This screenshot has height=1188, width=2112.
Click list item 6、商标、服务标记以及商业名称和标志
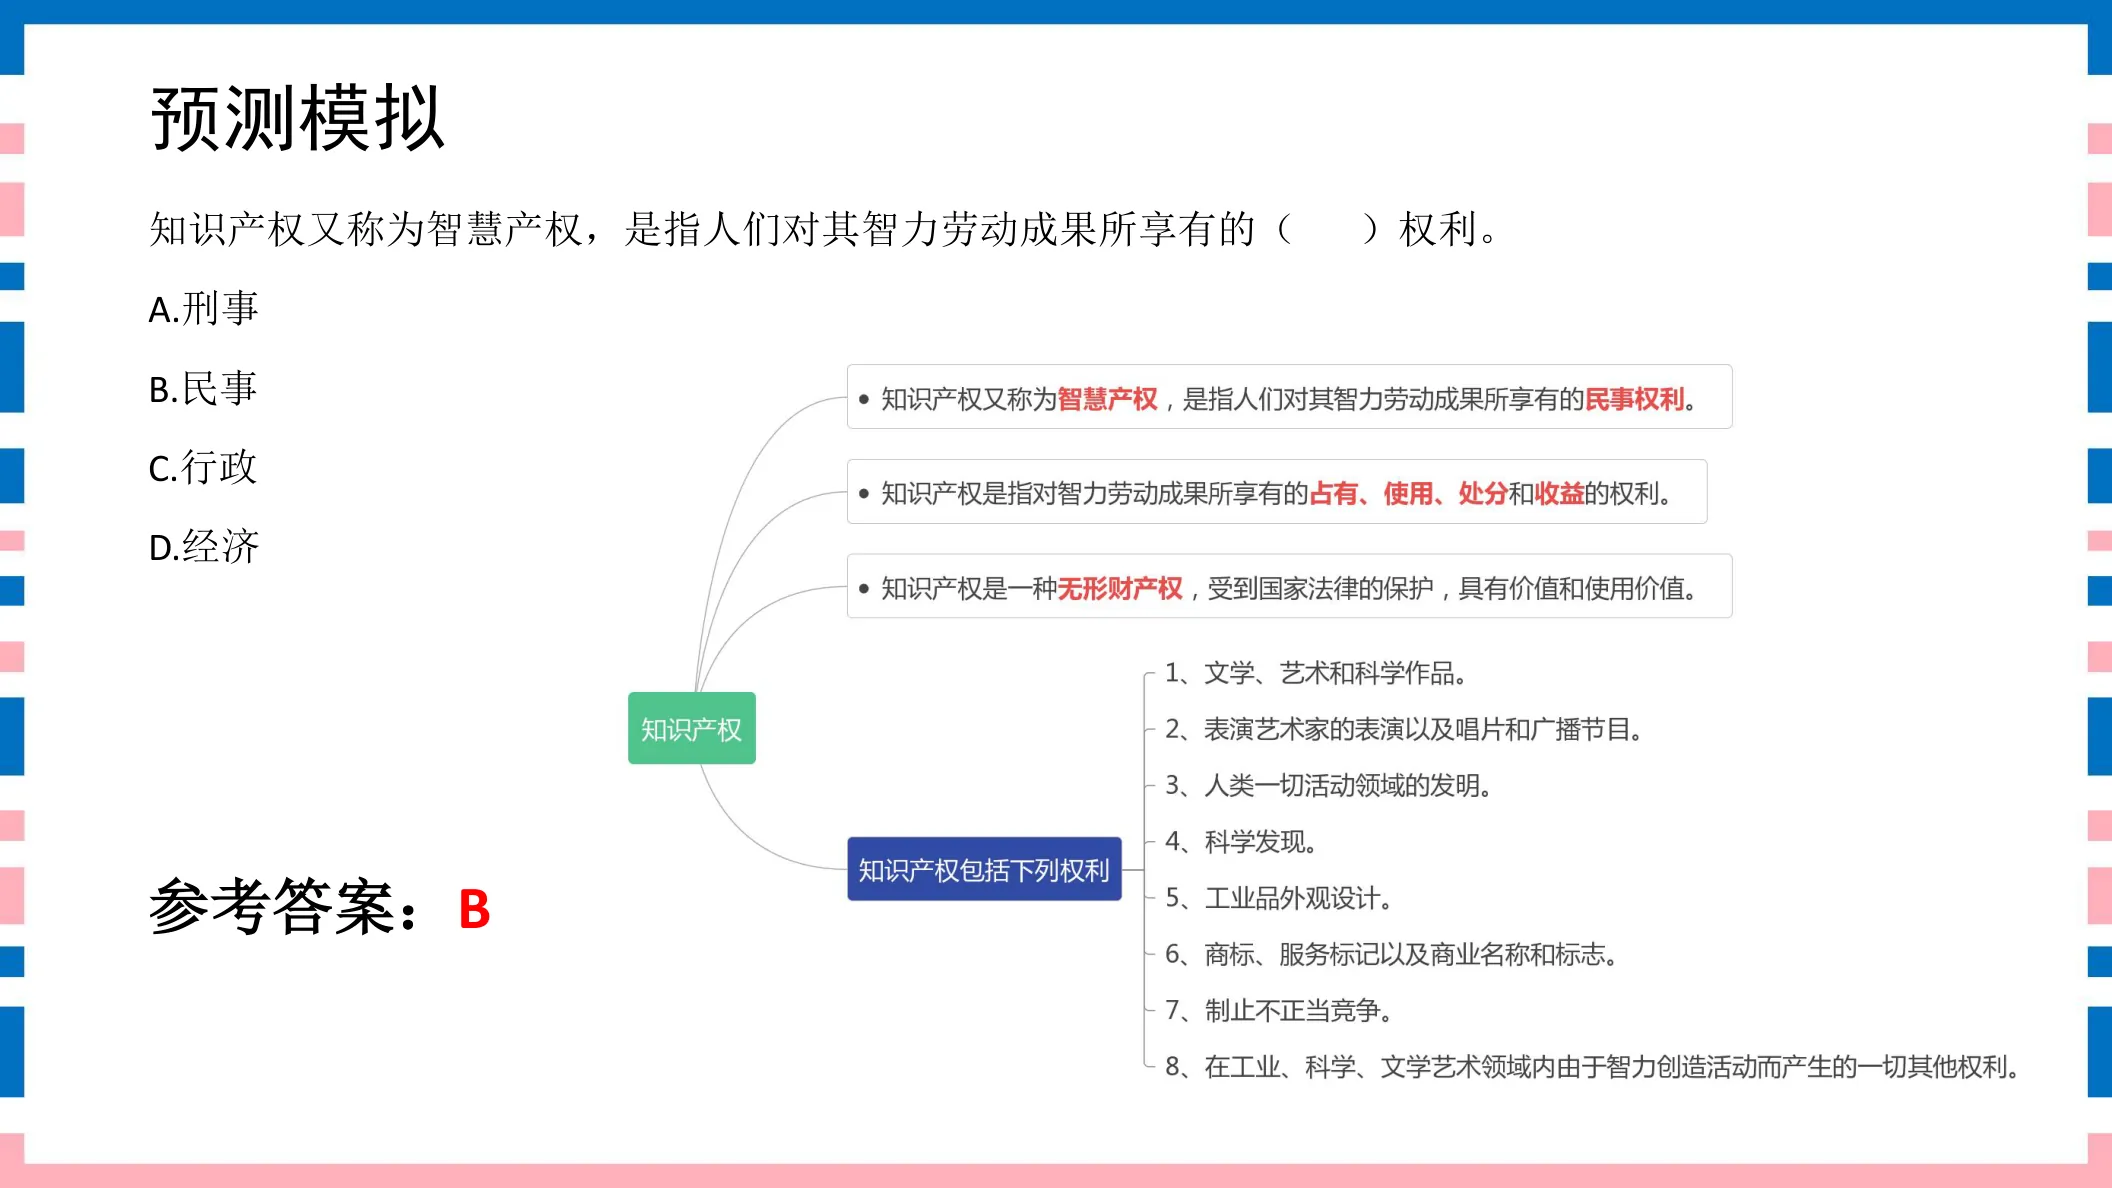tap(1391, 954)
